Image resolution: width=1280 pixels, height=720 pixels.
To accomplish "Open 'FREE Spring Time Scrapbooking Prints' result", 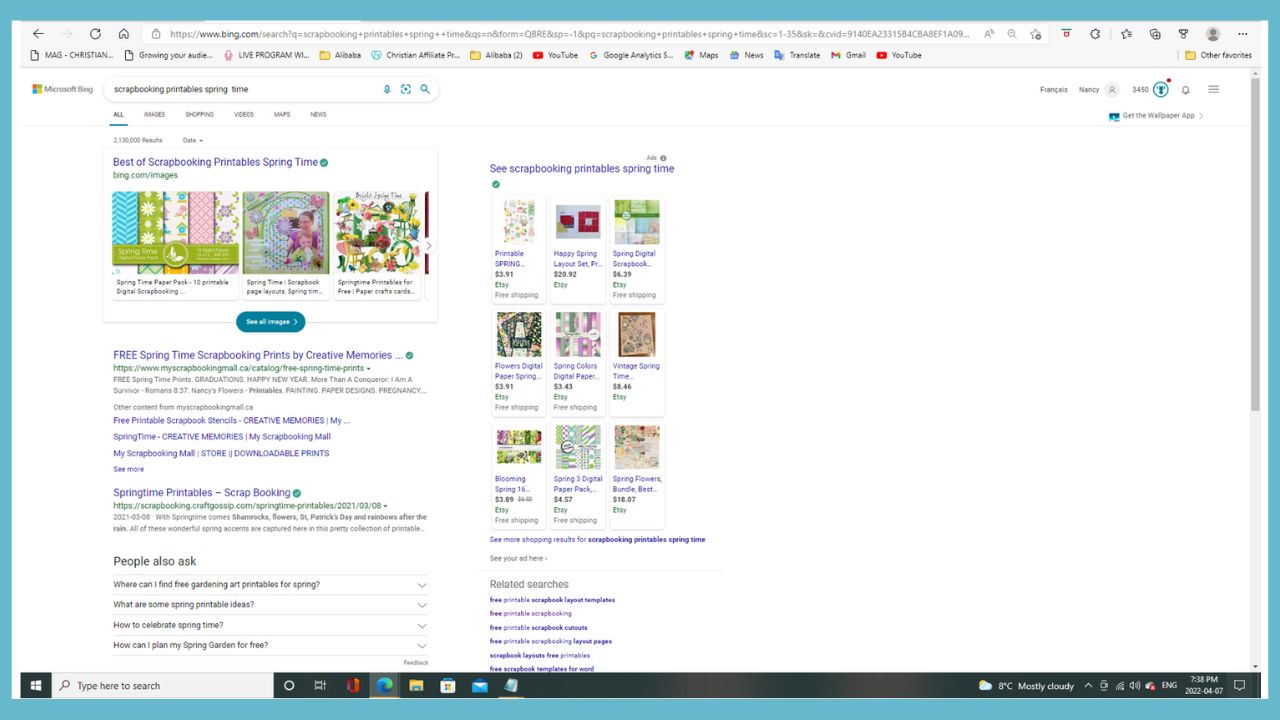I will 258,355.
